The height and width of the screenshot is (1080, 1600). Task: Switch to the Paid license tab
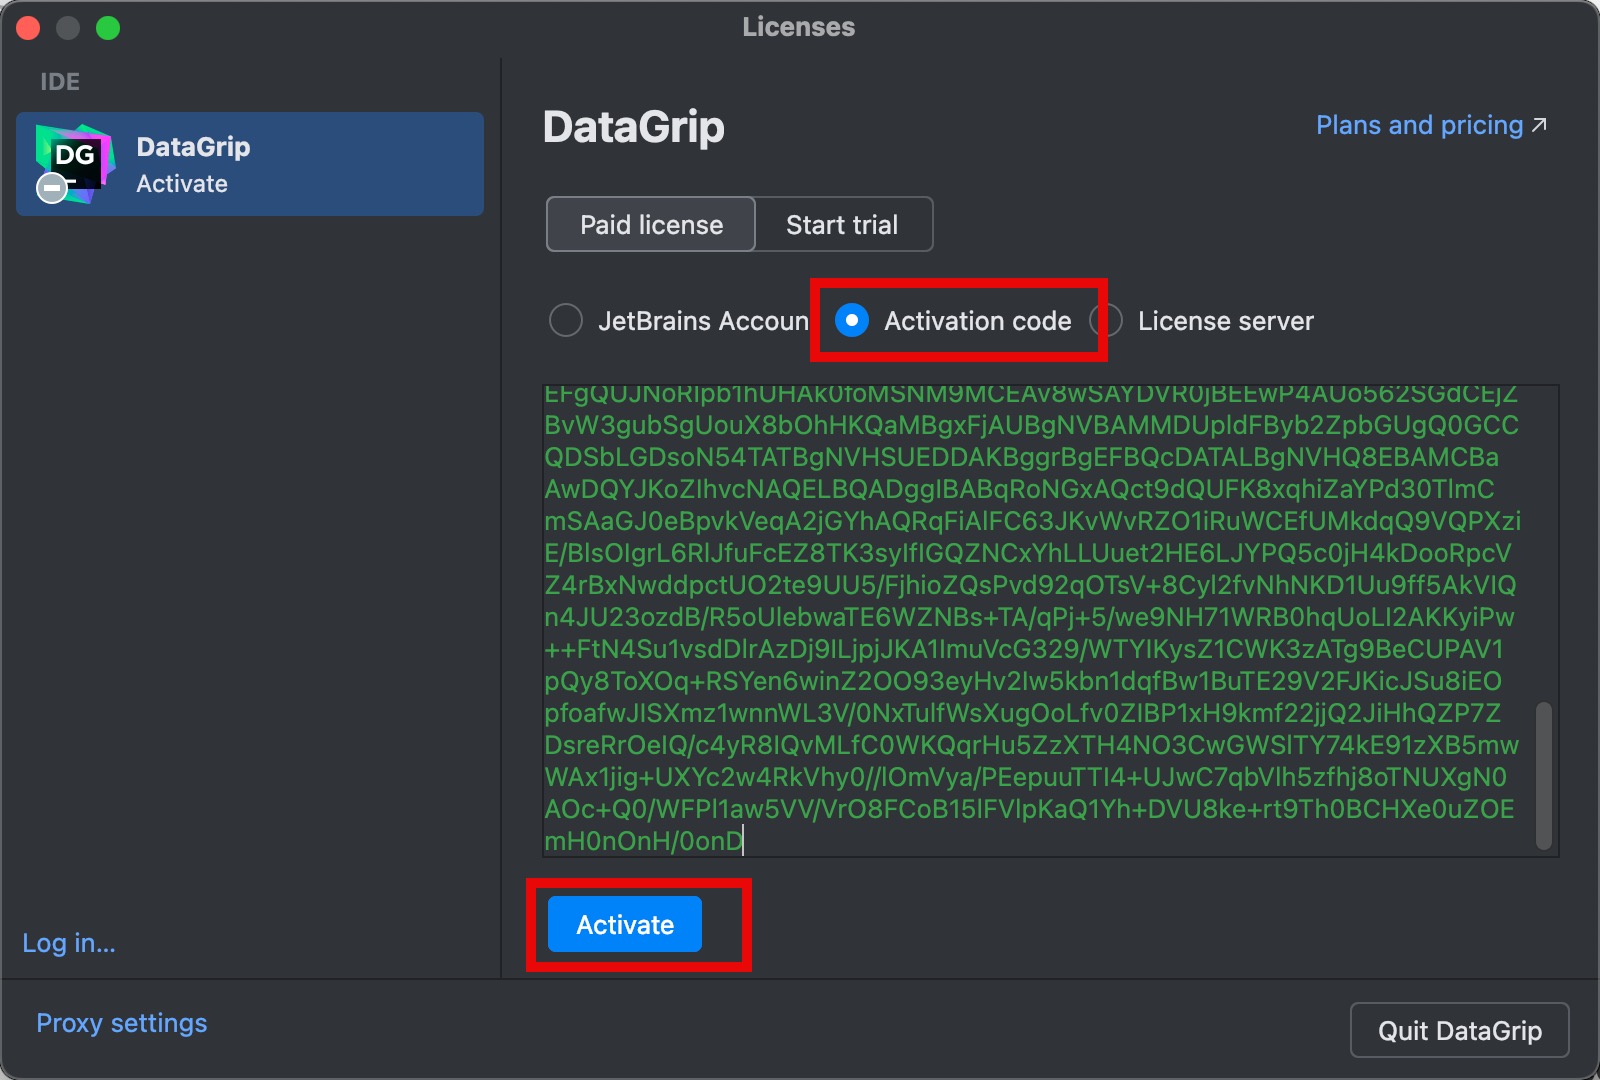coord(651,225)
